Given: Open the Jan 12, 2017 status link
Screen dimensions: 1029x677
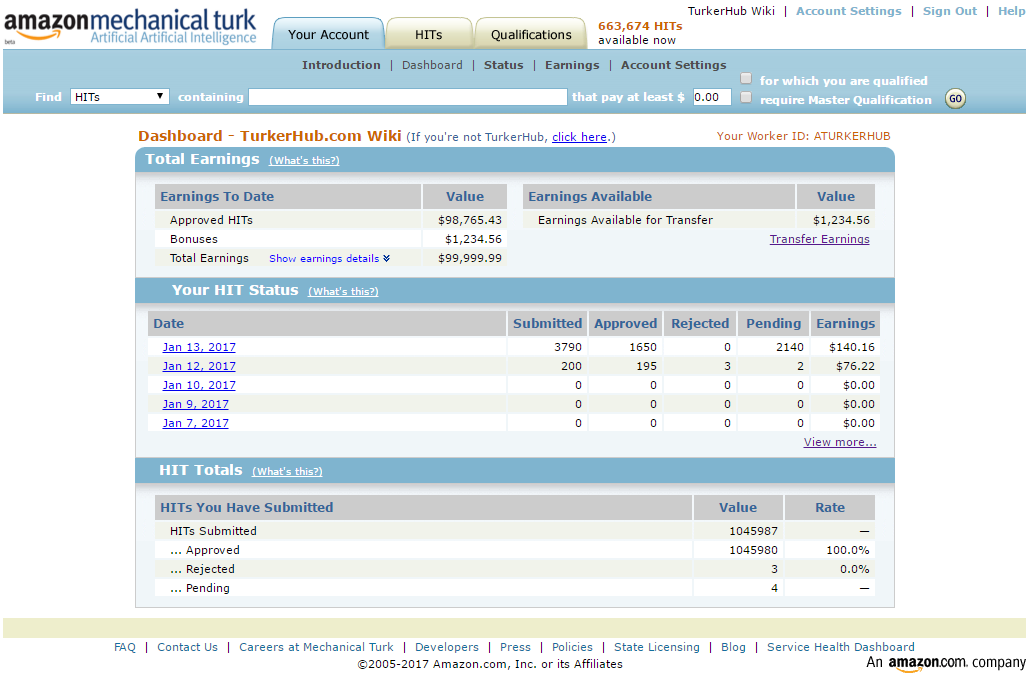Looking at the screenshot, I should 199,366.
